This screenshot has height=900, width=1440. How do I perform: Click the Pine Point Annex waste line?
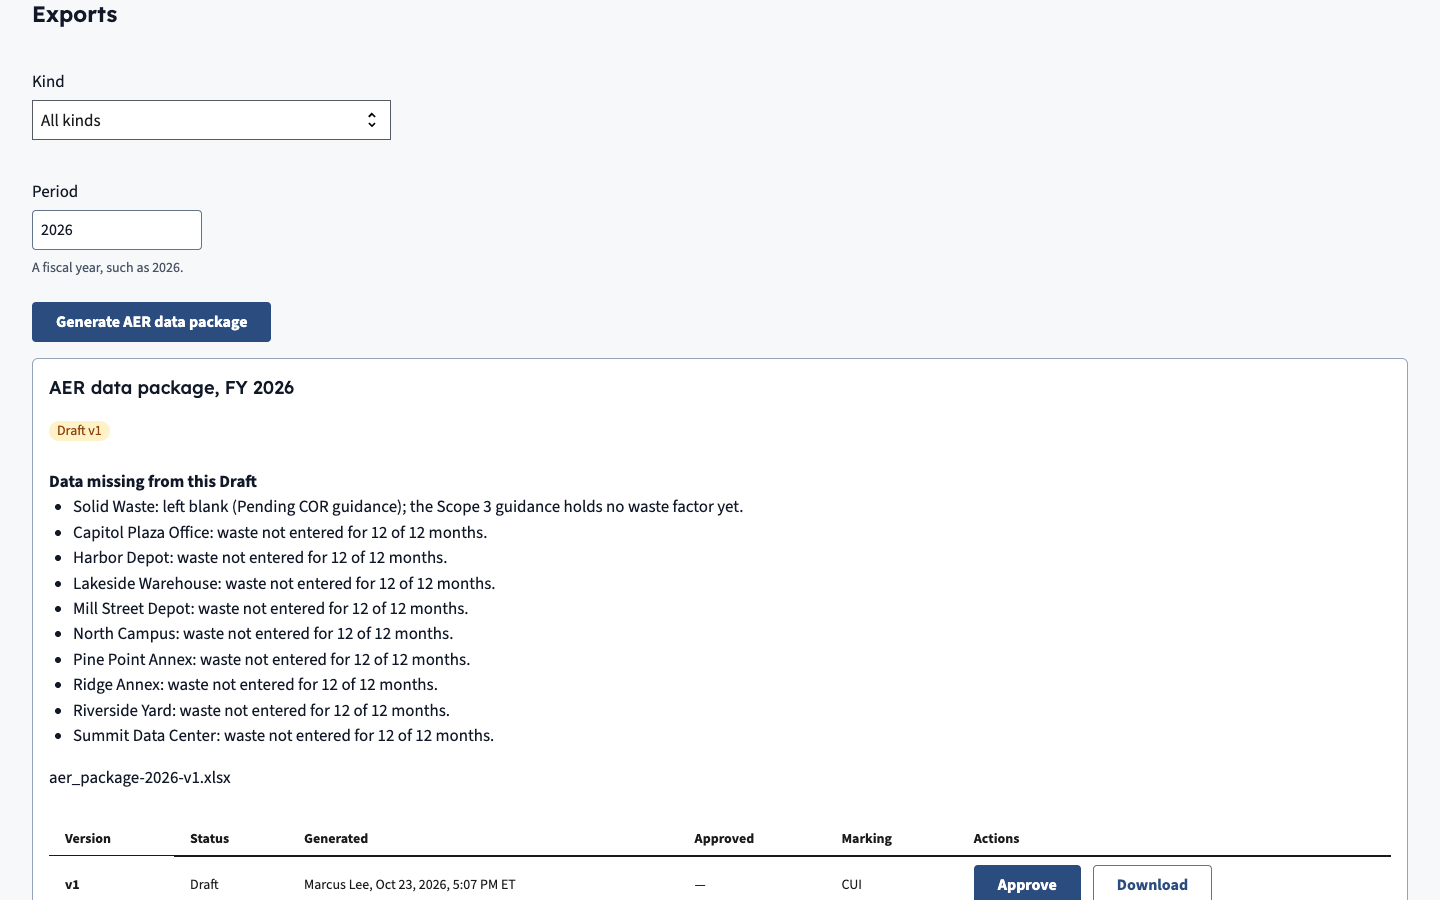click(271, 659)
